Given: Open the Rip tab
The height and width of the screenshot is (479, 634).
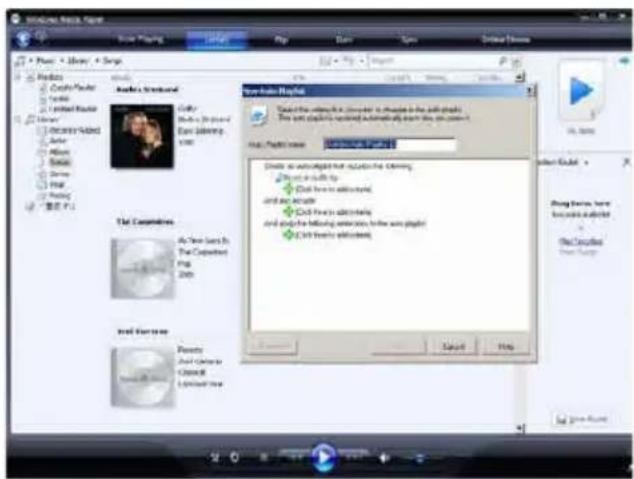Looking at the screenshot, I should tap(281, 40).
